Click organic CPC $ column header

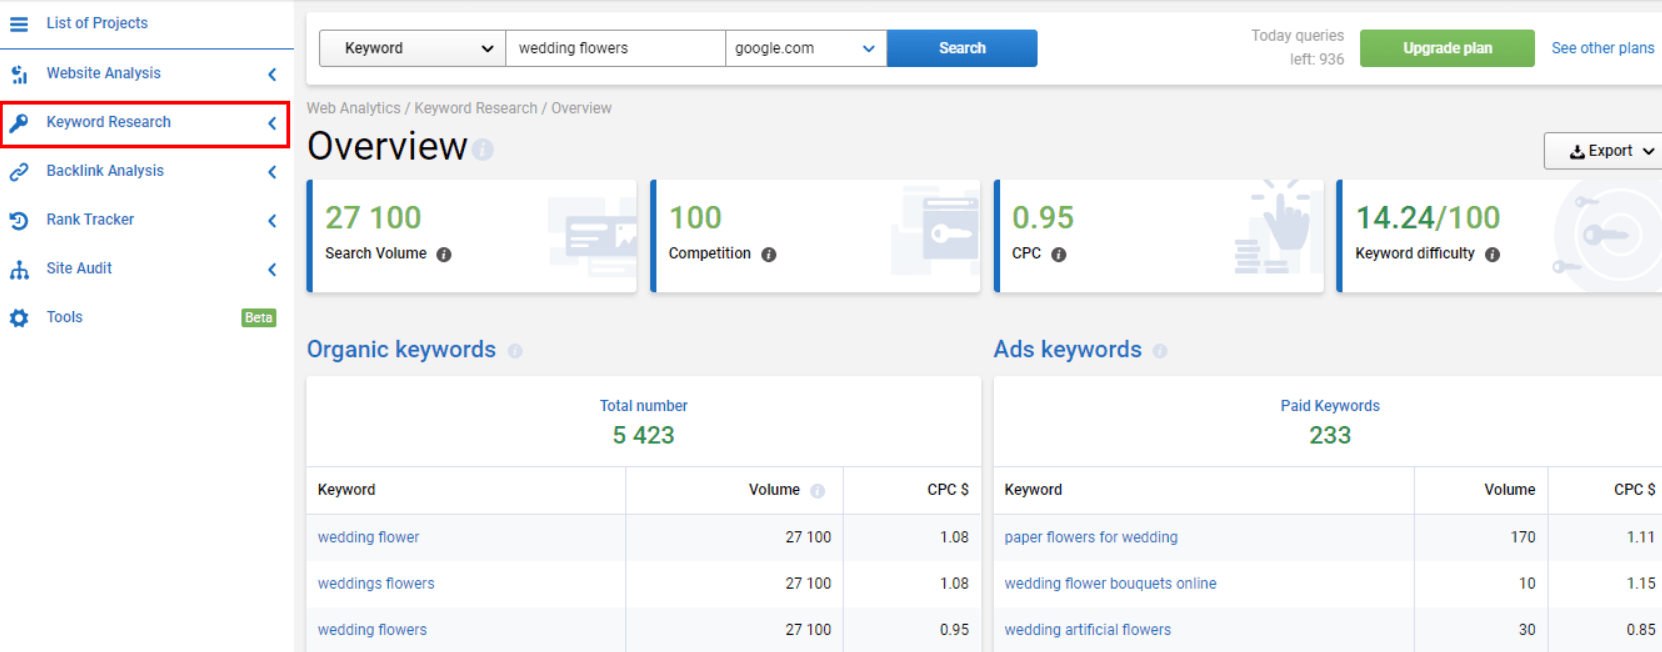click(x=947, y=490)
